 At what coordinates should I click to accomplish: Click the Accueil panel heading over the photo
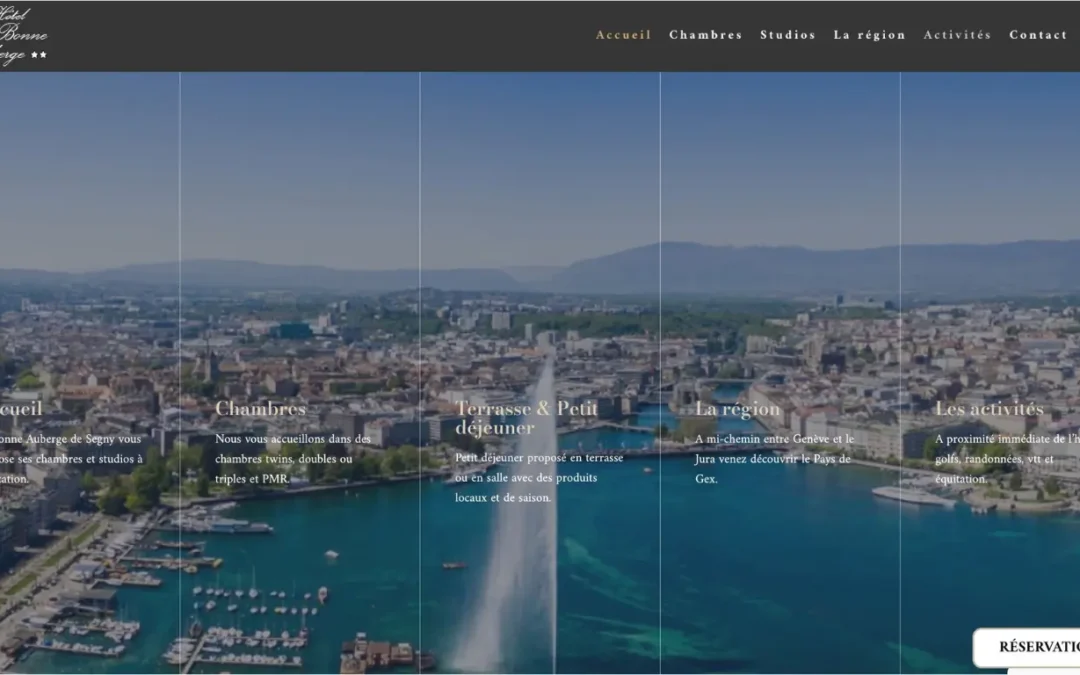click(x=20, y=409)
